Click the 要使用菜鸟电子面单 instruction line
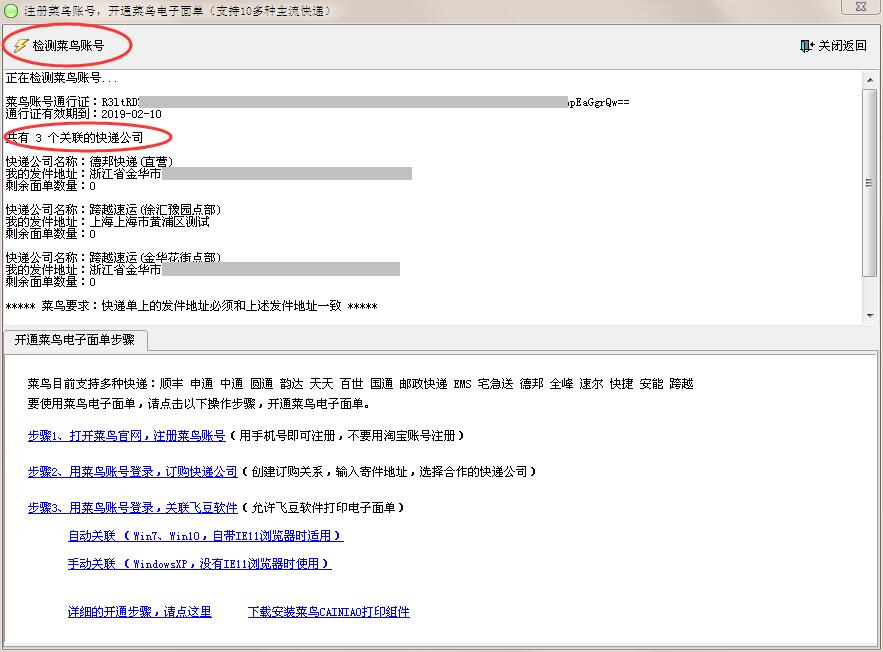The height and width of the screenshot is (652, 883). pos(199,404)
